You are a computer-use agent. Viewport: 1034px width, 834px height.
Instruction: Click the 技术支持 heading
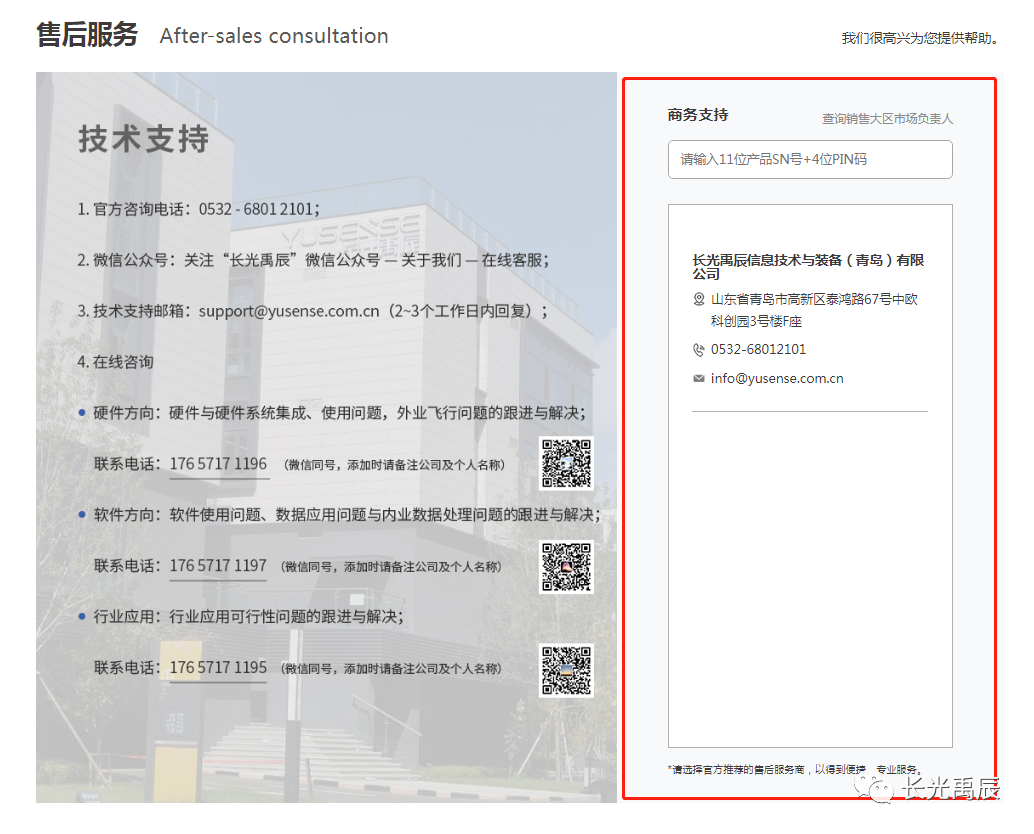pyautogui.click(x=144, y=139)
